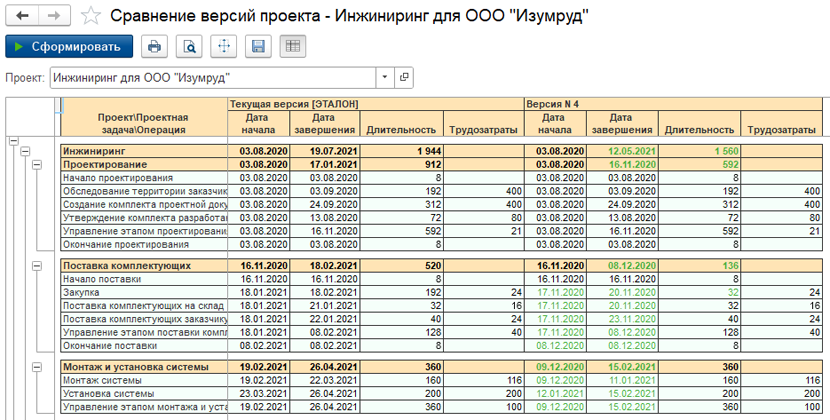Viewport: 830px width, 420px height.
Task: Go forward with the right arrow button
Action: (x=56, y=16)
